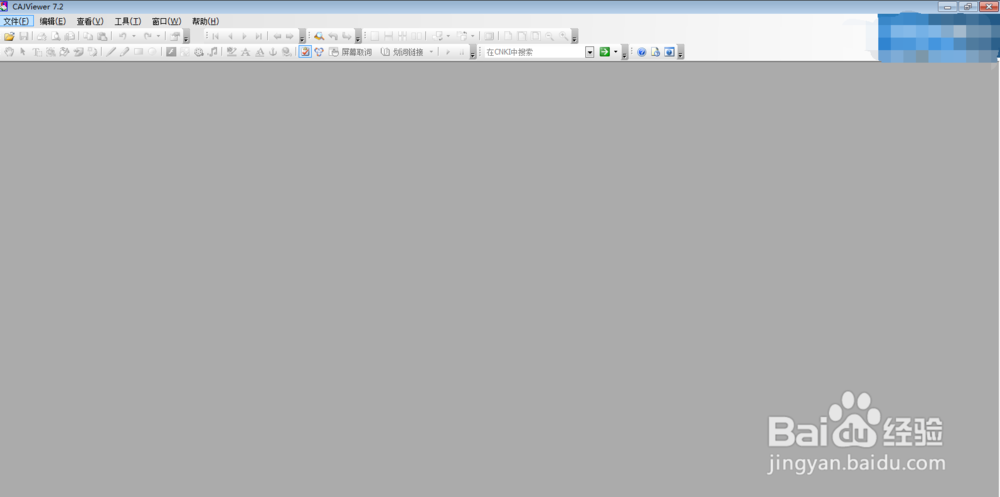
Task: Select the Text selection tool
Action: click(x=37, y=52)
